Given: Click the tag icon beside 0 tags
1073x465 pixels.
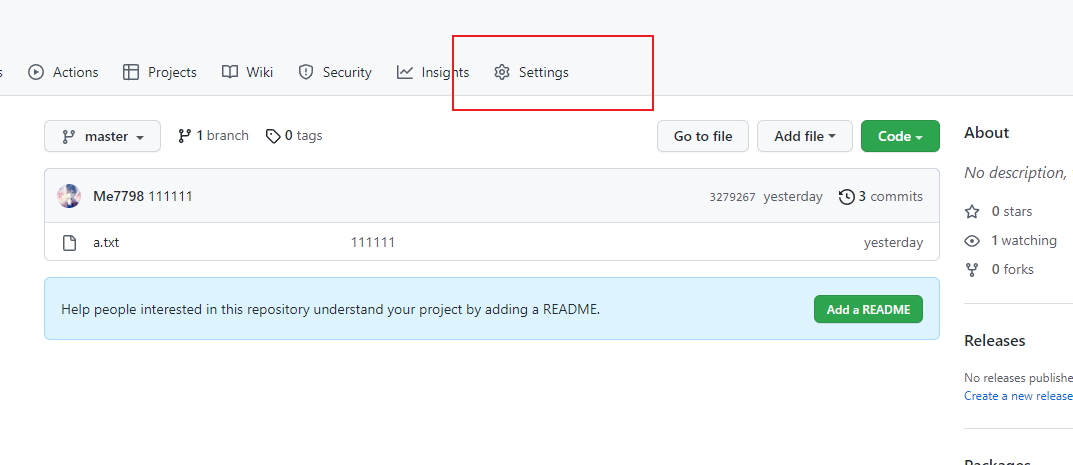Looking at the screenshot, I should (x=273, y=137).
